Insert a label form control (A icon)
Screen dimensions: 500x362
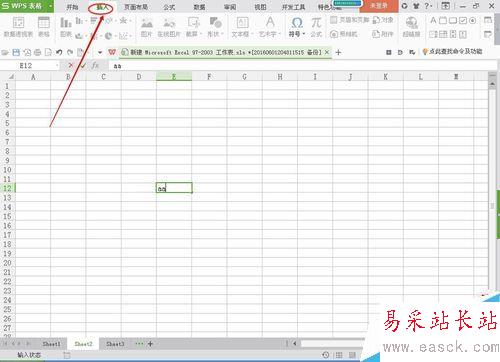[433, 20]
